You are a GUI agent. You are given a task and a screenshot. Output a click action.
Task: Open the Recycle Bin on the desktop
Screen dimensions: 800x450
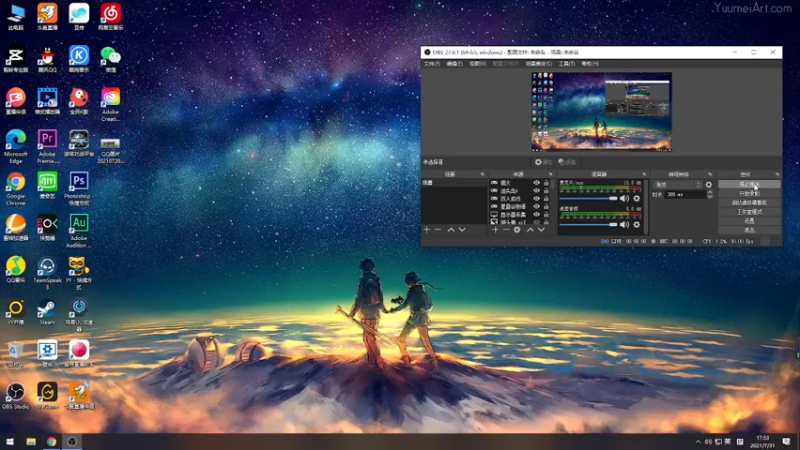click(15, 354)
